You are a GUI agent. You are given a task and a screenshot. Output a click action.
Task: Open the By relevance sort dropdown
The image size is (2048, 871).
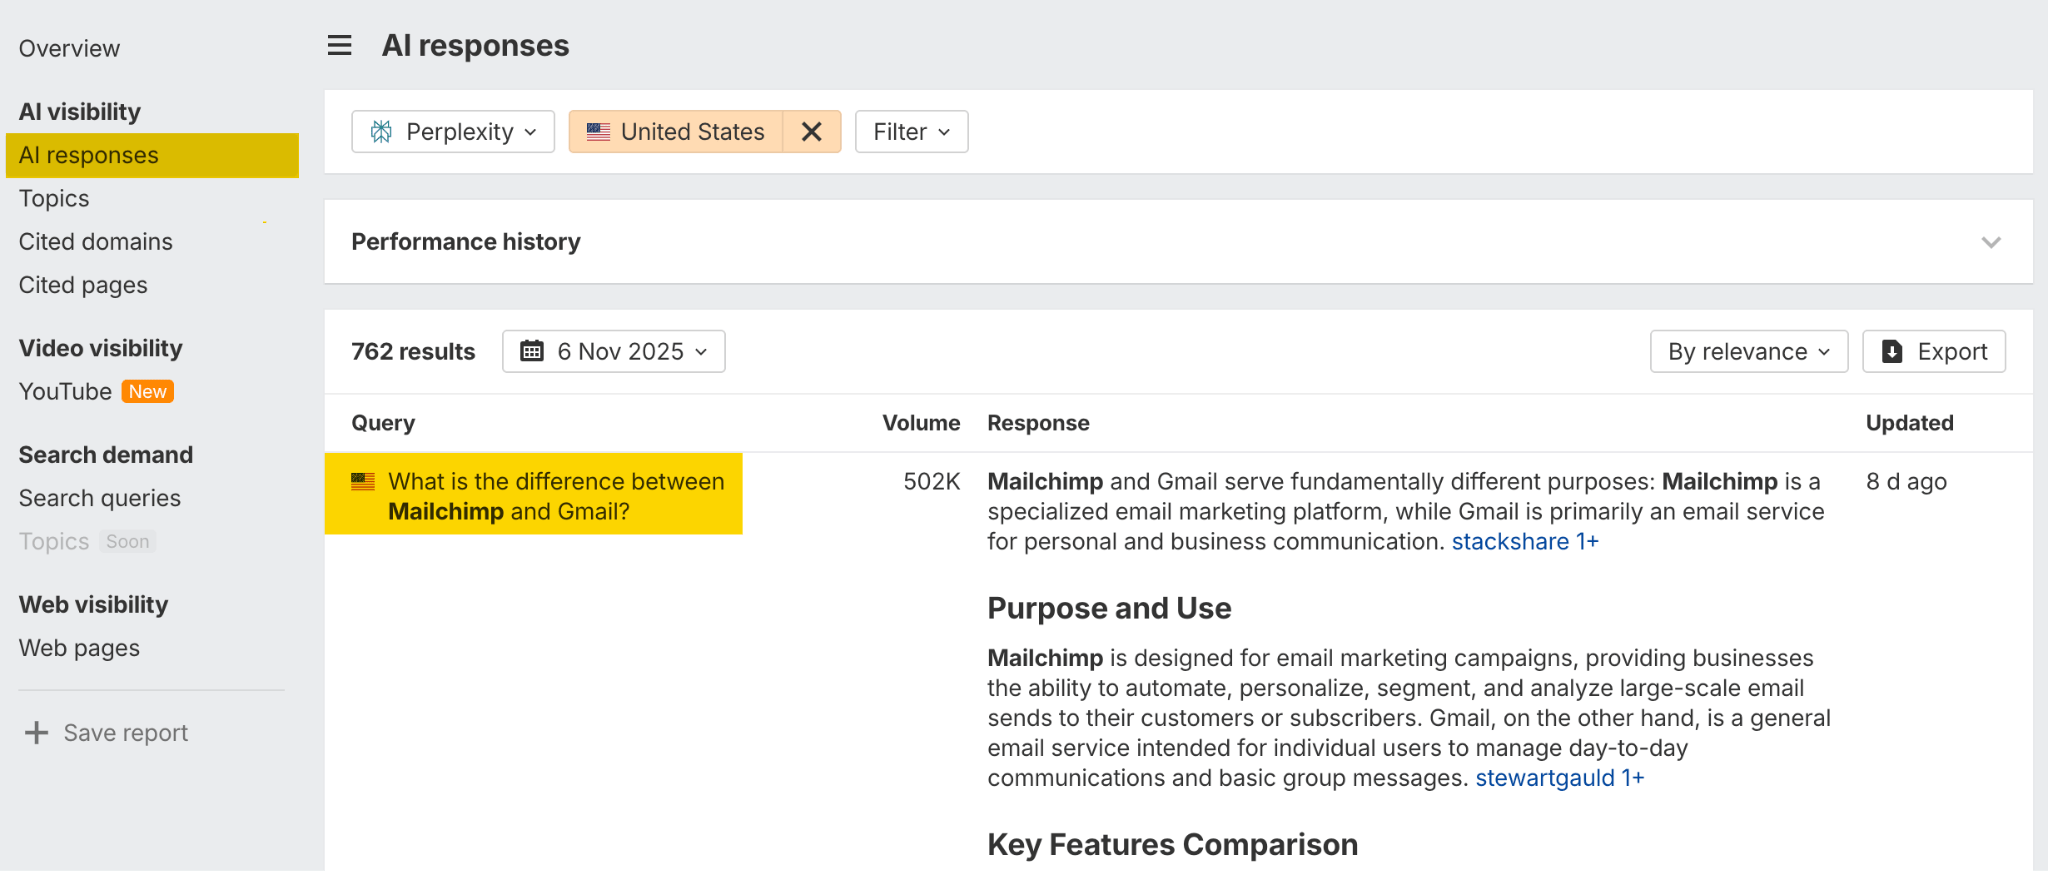pyautogui.click(x=1748, y=351)
